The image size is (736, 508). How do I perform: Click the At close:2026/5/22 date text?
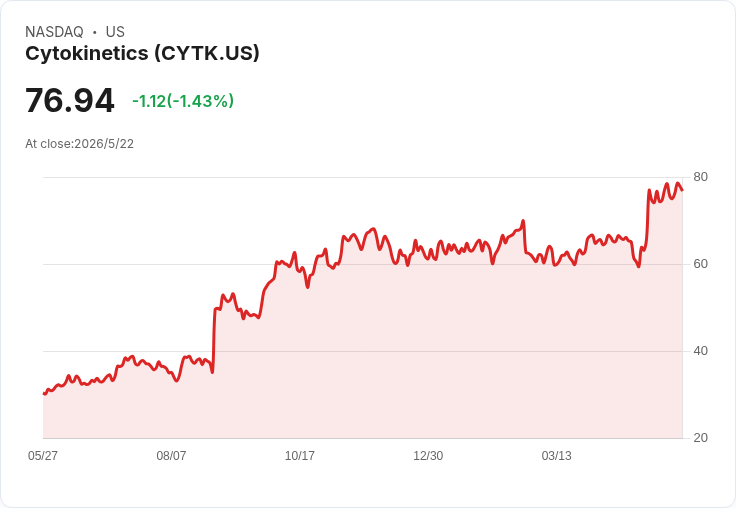79,144
